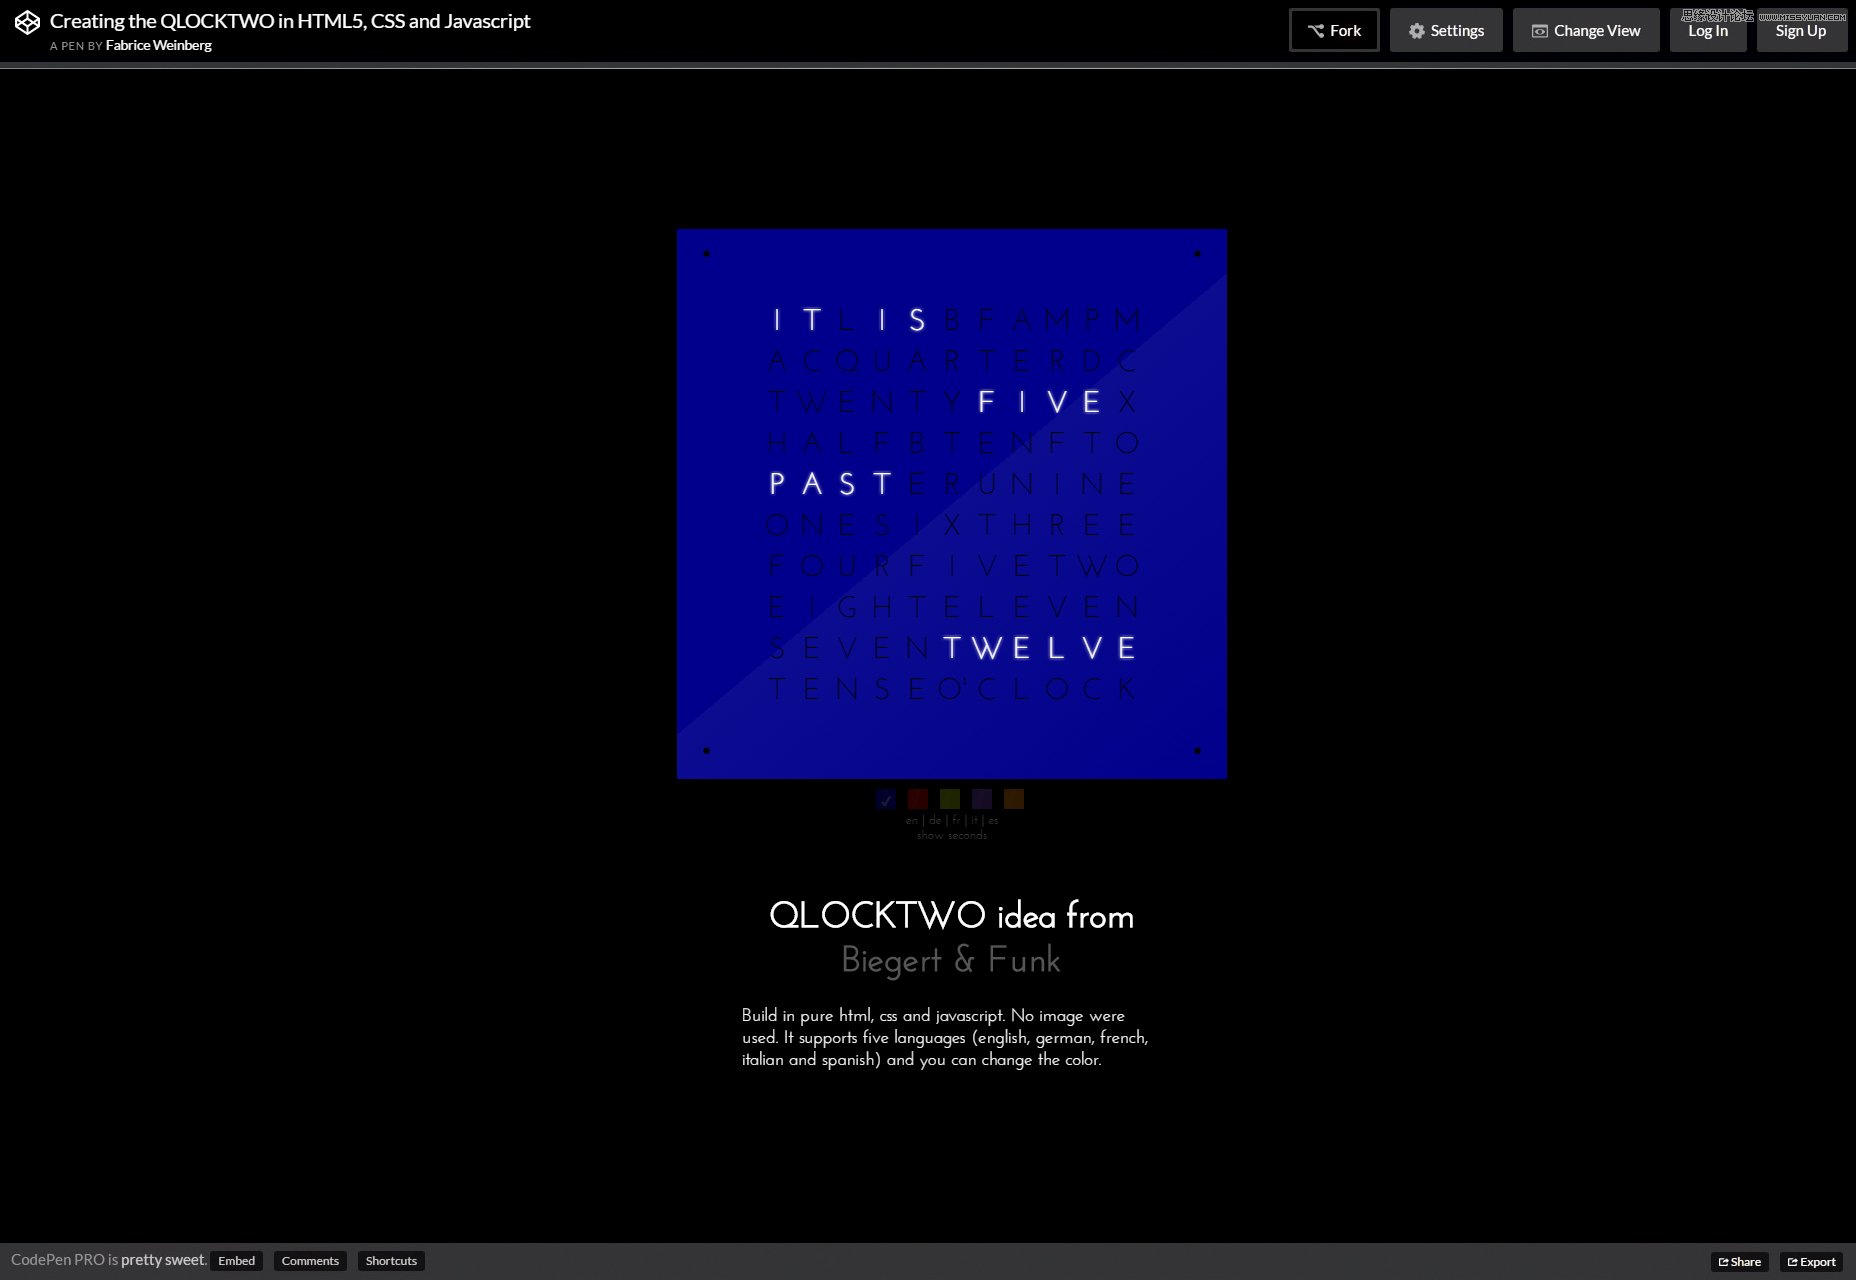Click the Share button

(1740, 1262)
